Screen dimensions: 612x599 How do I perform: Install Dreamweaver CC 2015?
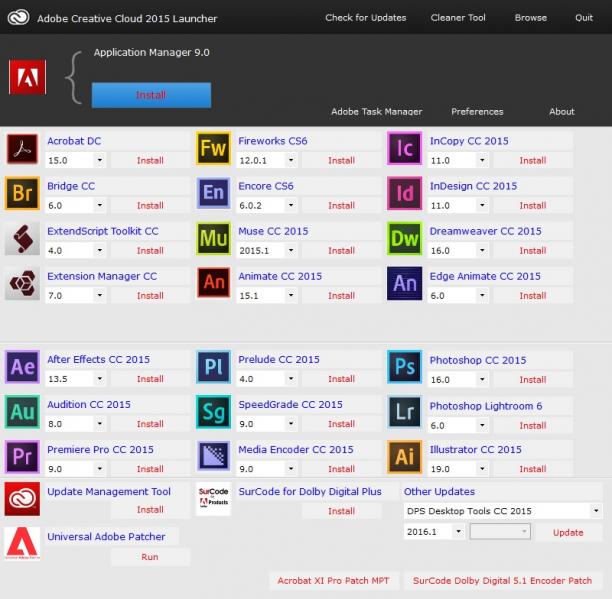[x=533, y=250]
